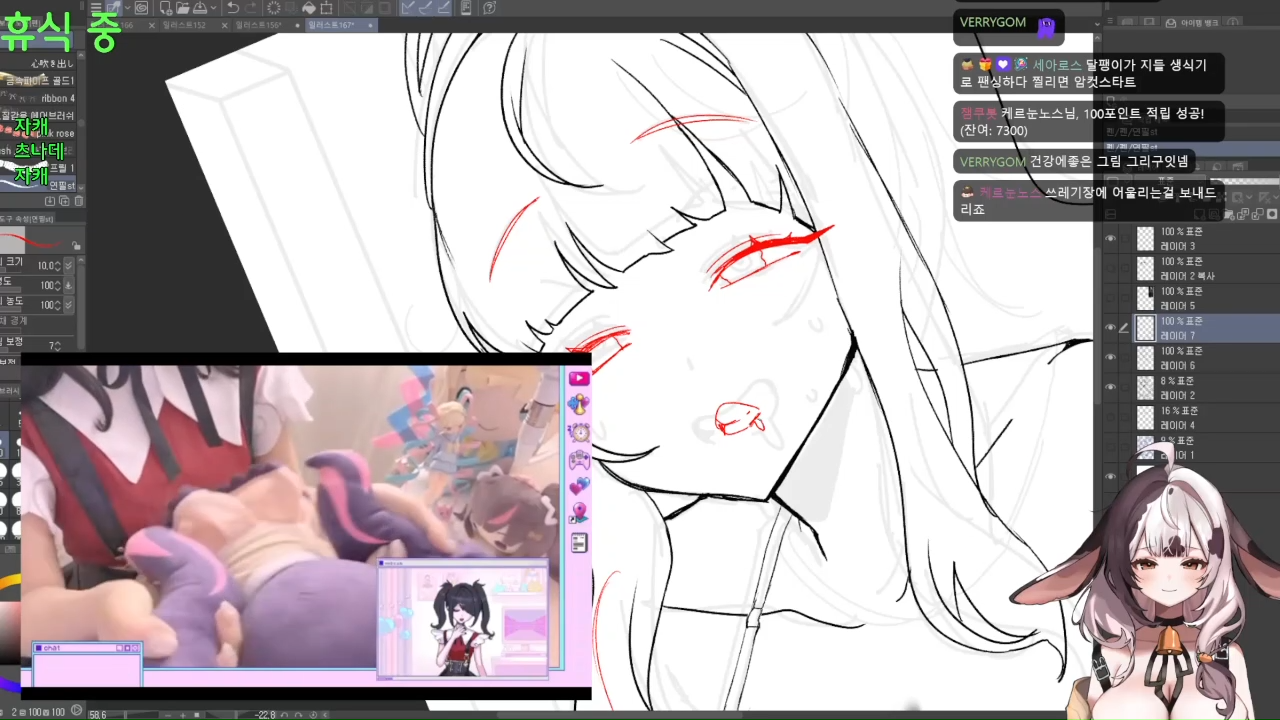Hide 레이어 3 with its eye icon

coord(1110,239)
